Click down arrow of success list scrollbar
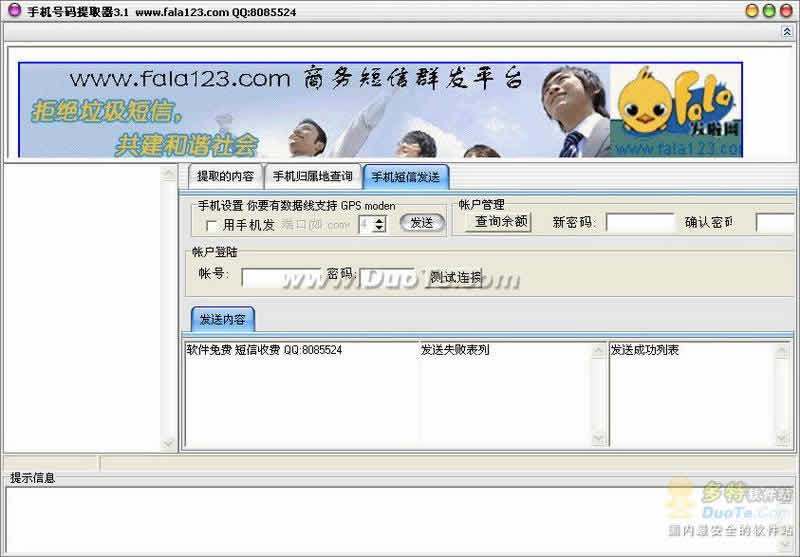 coord(782,439)
